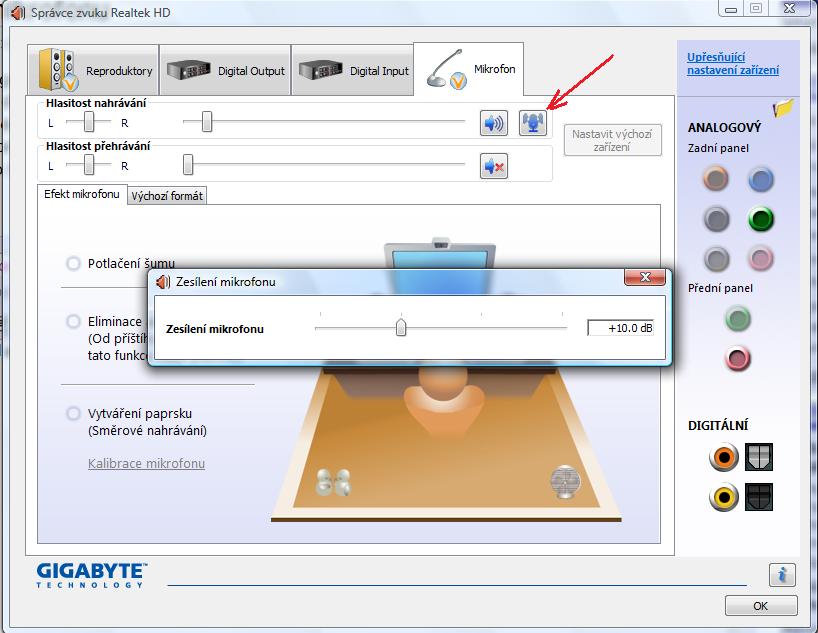Open the Efekt mikrofonu sub-tab
The image size is (818, 633).
coord(82,194)
